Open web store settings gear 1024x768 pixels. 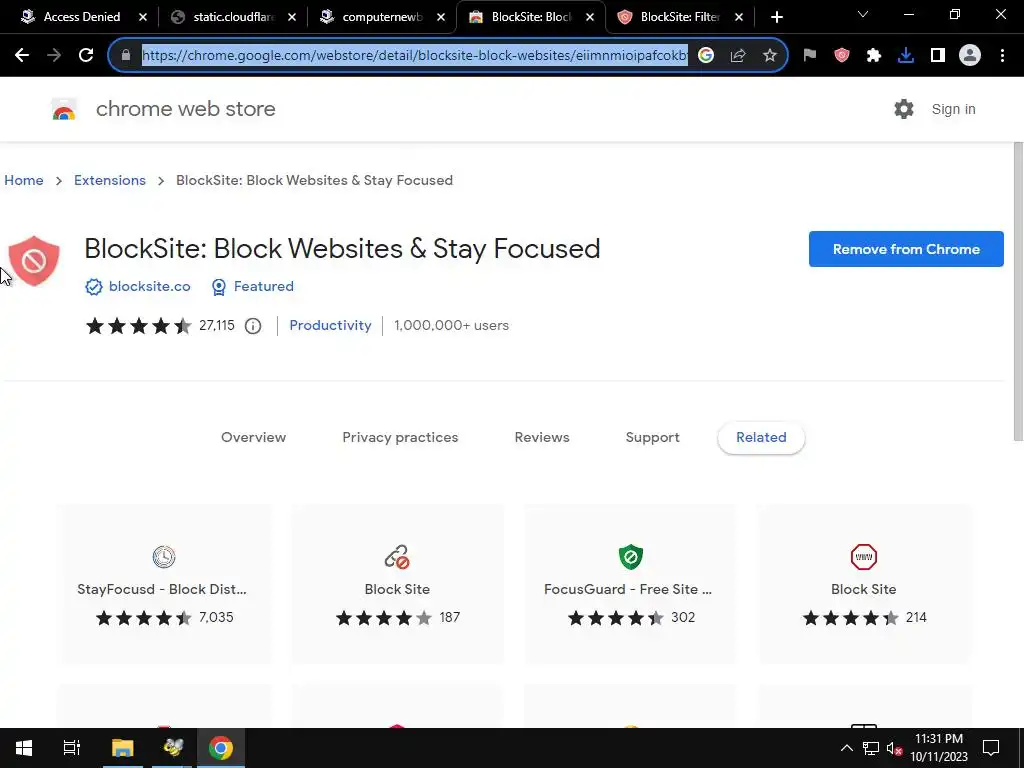tap(904, 109)
